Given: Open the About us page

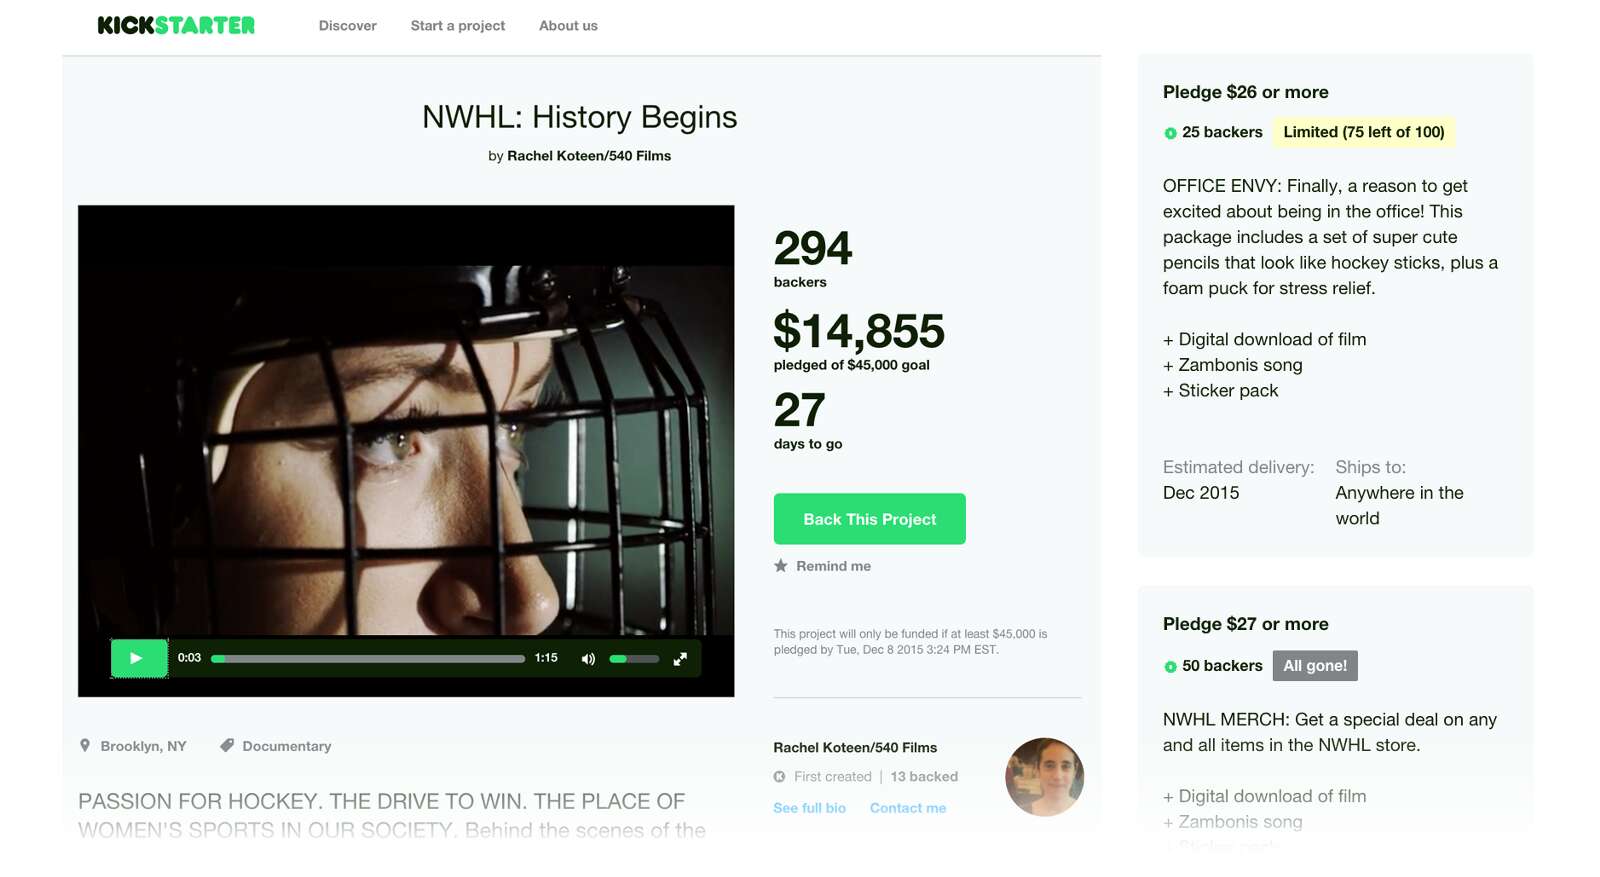Looking at the screenshot, I should (568, 26).
